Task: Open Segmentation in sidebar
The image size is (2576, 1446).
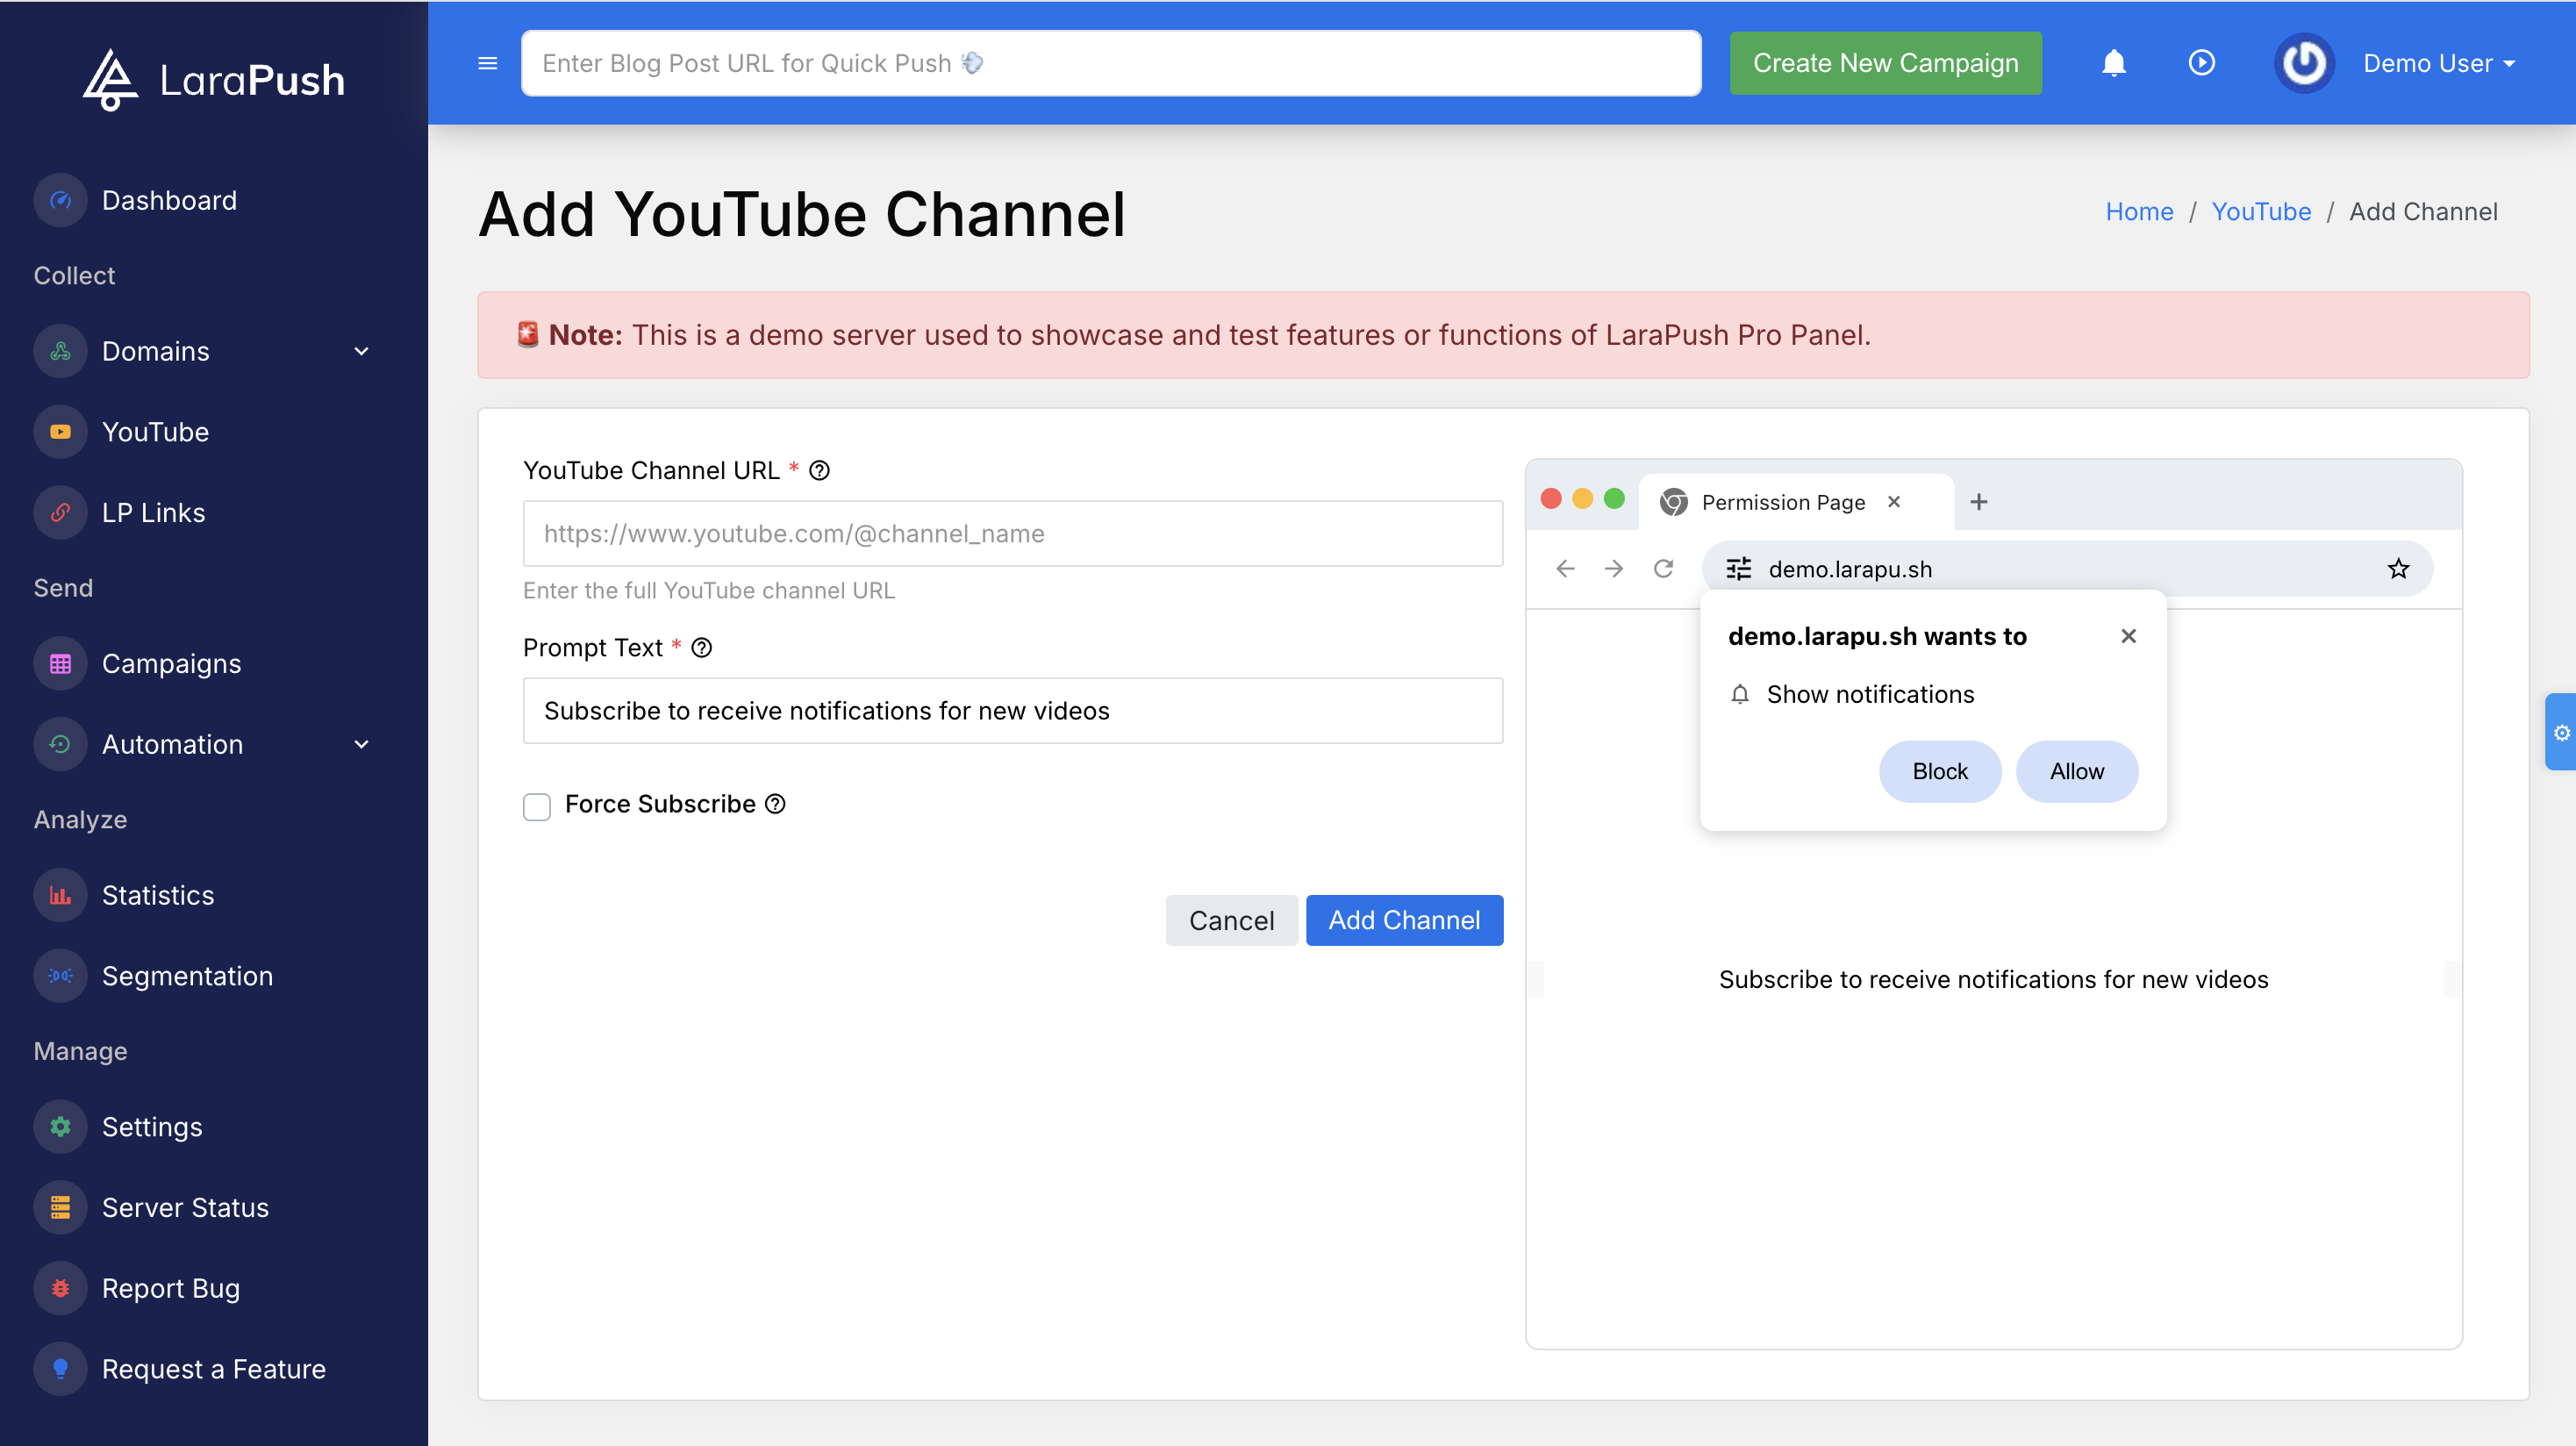Action: 187,976
